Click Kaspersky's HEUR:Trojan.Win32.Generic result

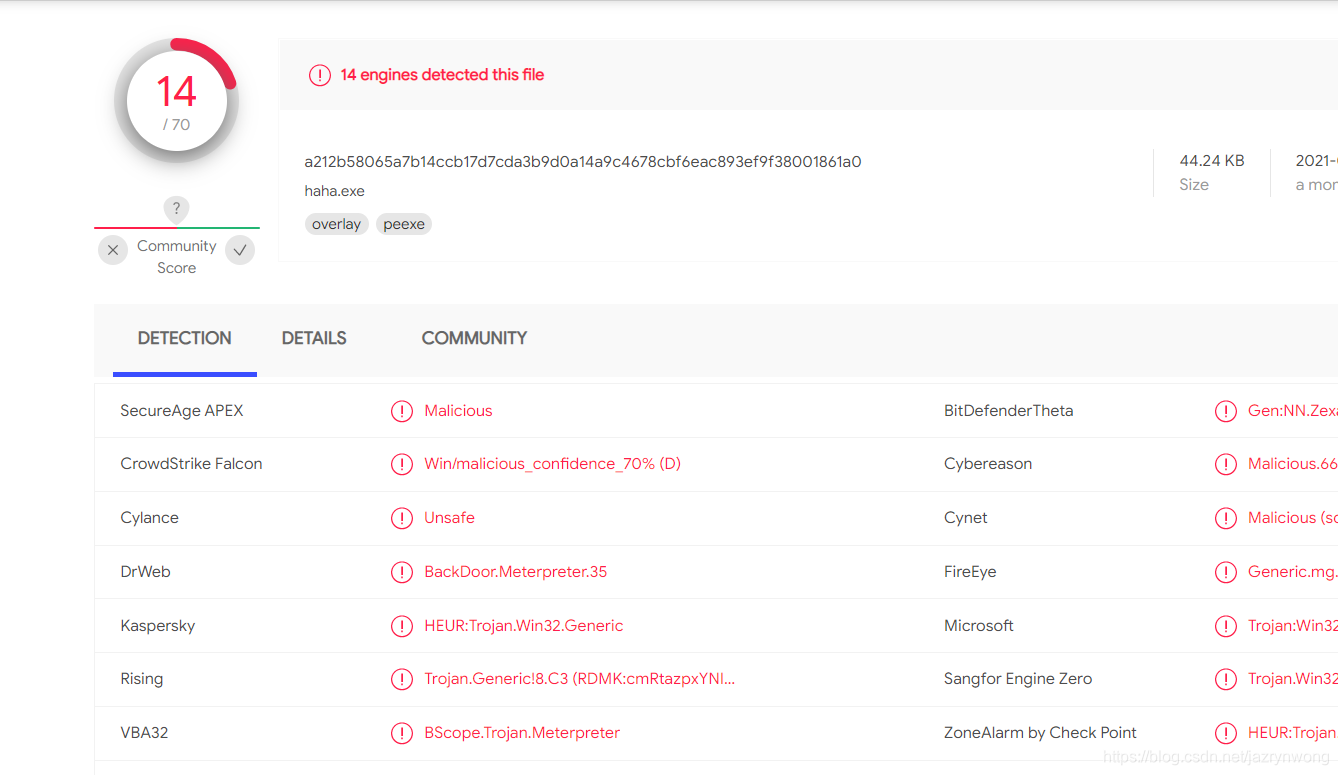pyautogui.click(x=523, y=626)
